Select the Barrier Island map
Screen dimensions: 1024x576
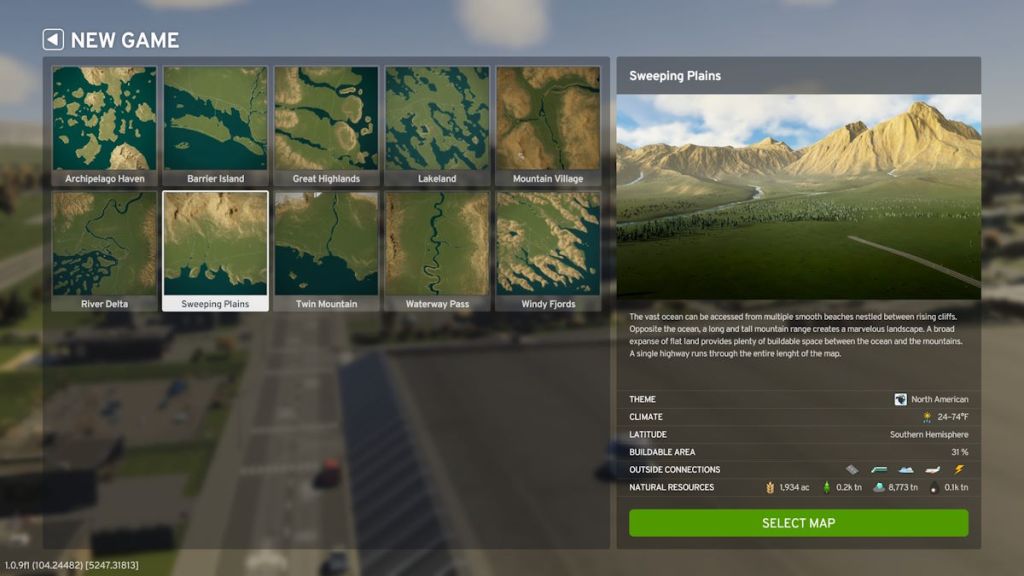point(215,120)
